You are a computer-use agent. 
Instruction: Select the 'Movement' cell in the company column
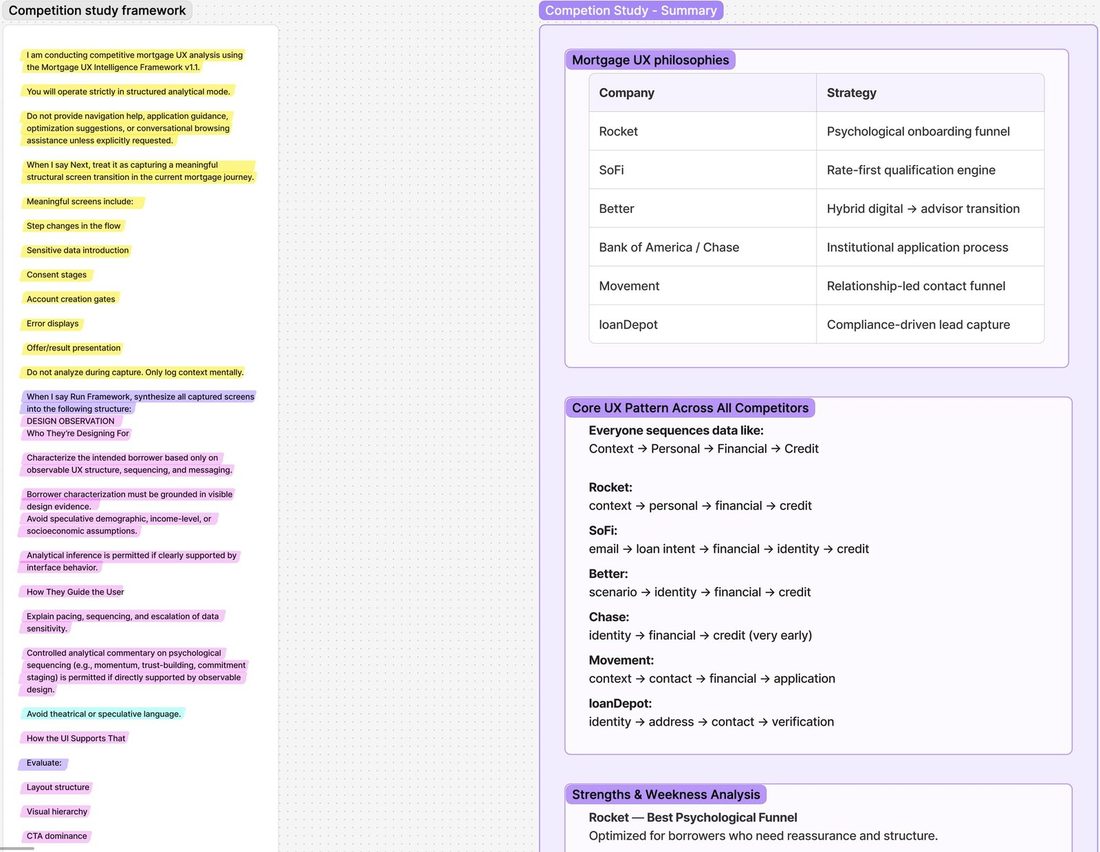pyautogui.click(x=703, y=286)
